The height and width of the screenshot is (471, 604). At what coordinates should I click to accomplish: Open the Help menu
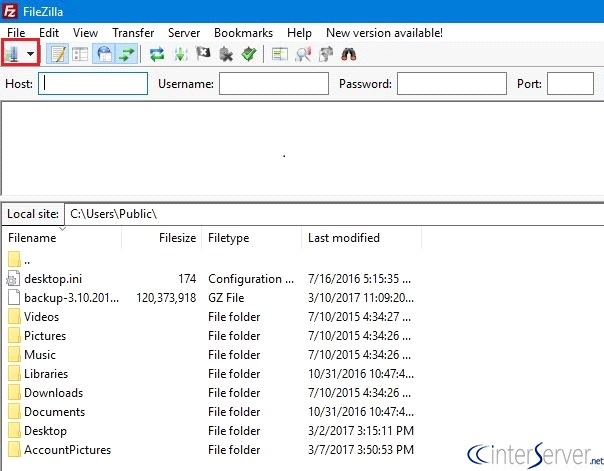click(299, 33)
